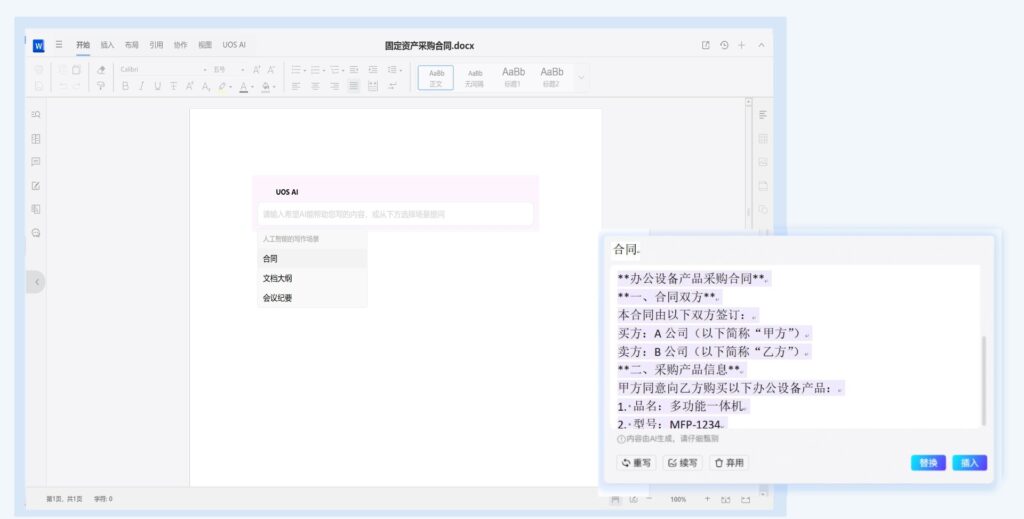Expand the styles gallery chevron
Screen dimensions: 1024x519
[582, 77]
